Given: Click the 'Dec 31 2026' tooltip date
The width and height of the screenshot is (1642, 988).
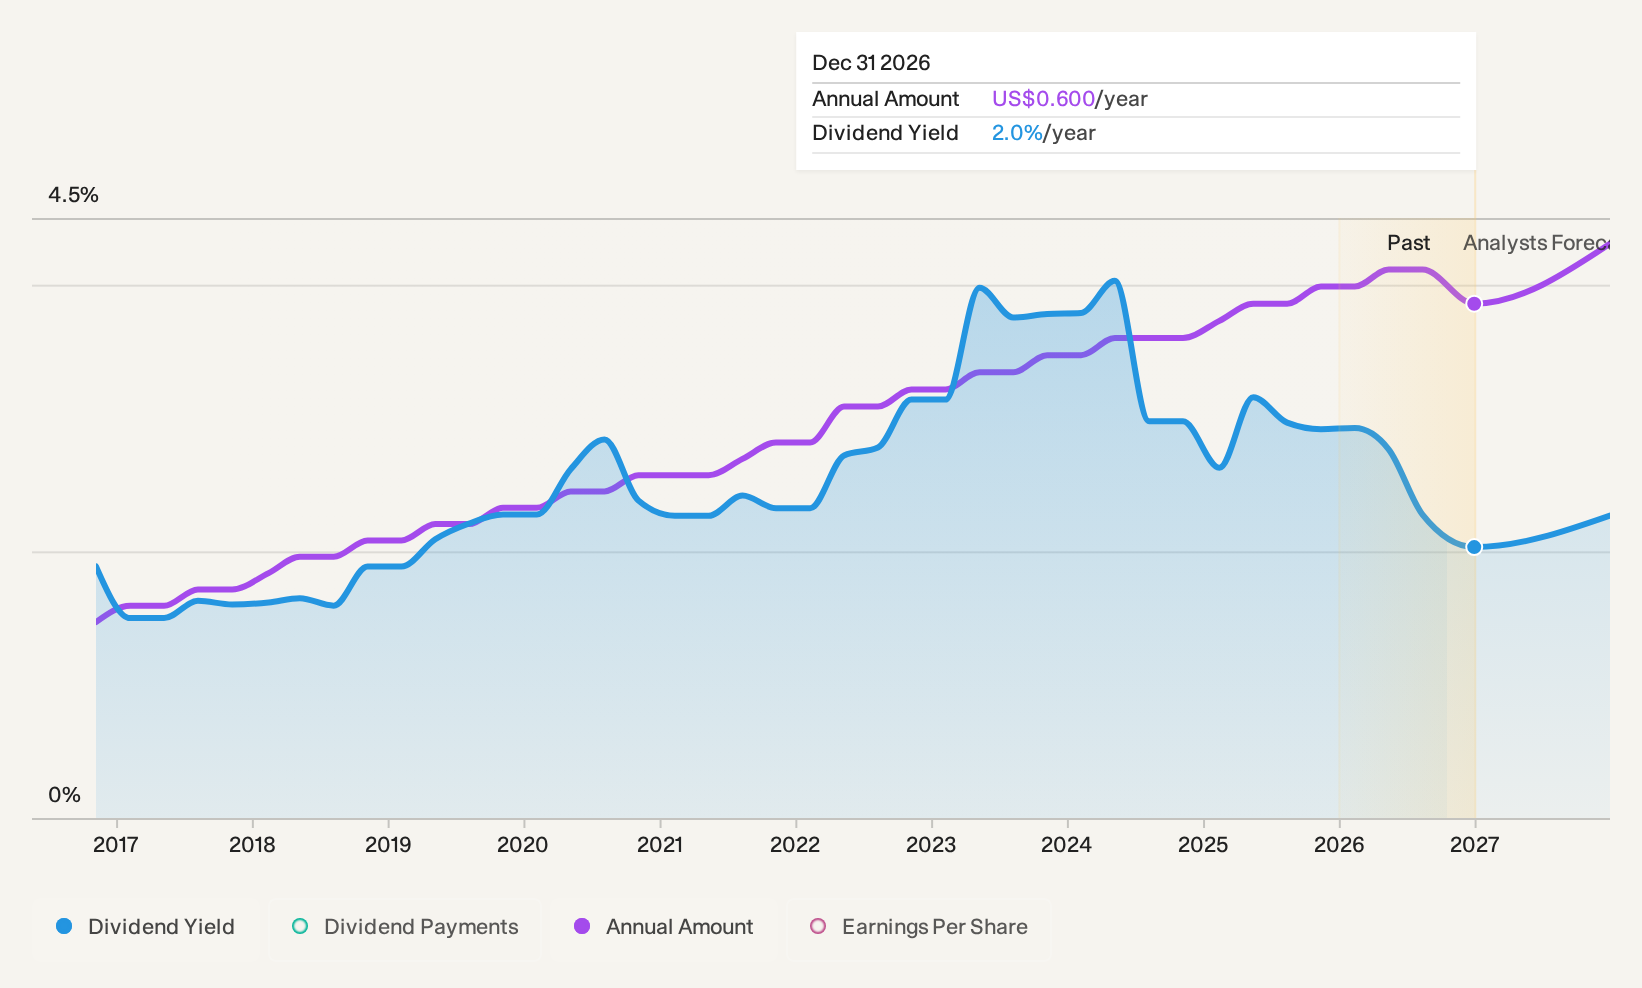Looking at the screenshot, I should 871,63.
